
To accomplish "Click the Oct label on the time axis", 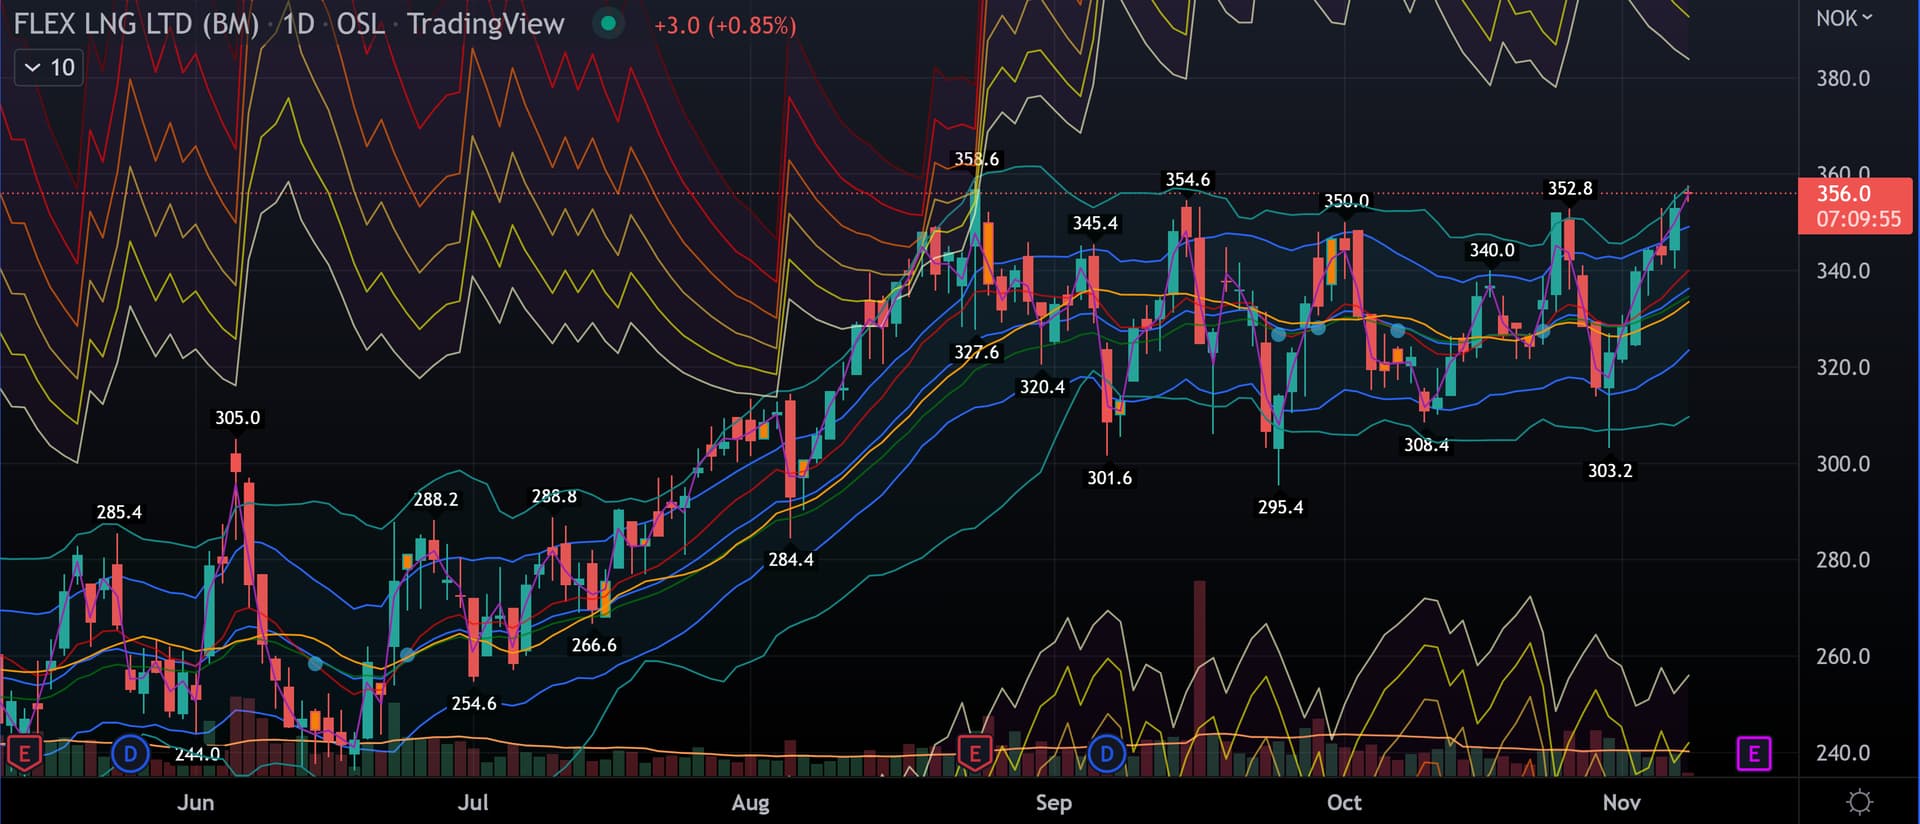I will tap(1343, 802).
